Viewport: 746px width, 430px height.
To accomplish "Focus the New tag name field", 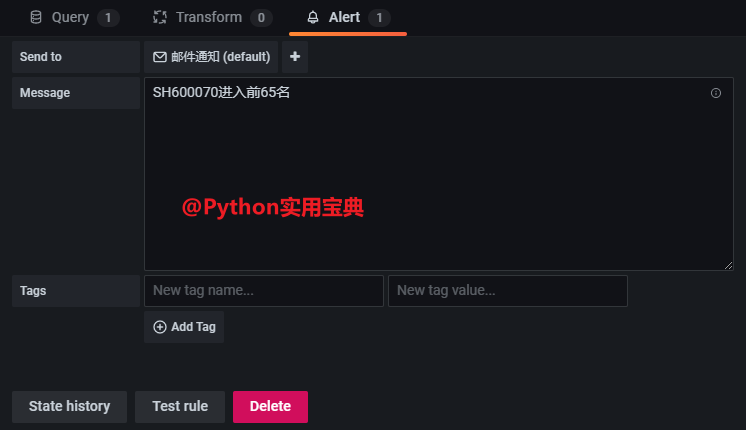I will click(x=263, y=291).
